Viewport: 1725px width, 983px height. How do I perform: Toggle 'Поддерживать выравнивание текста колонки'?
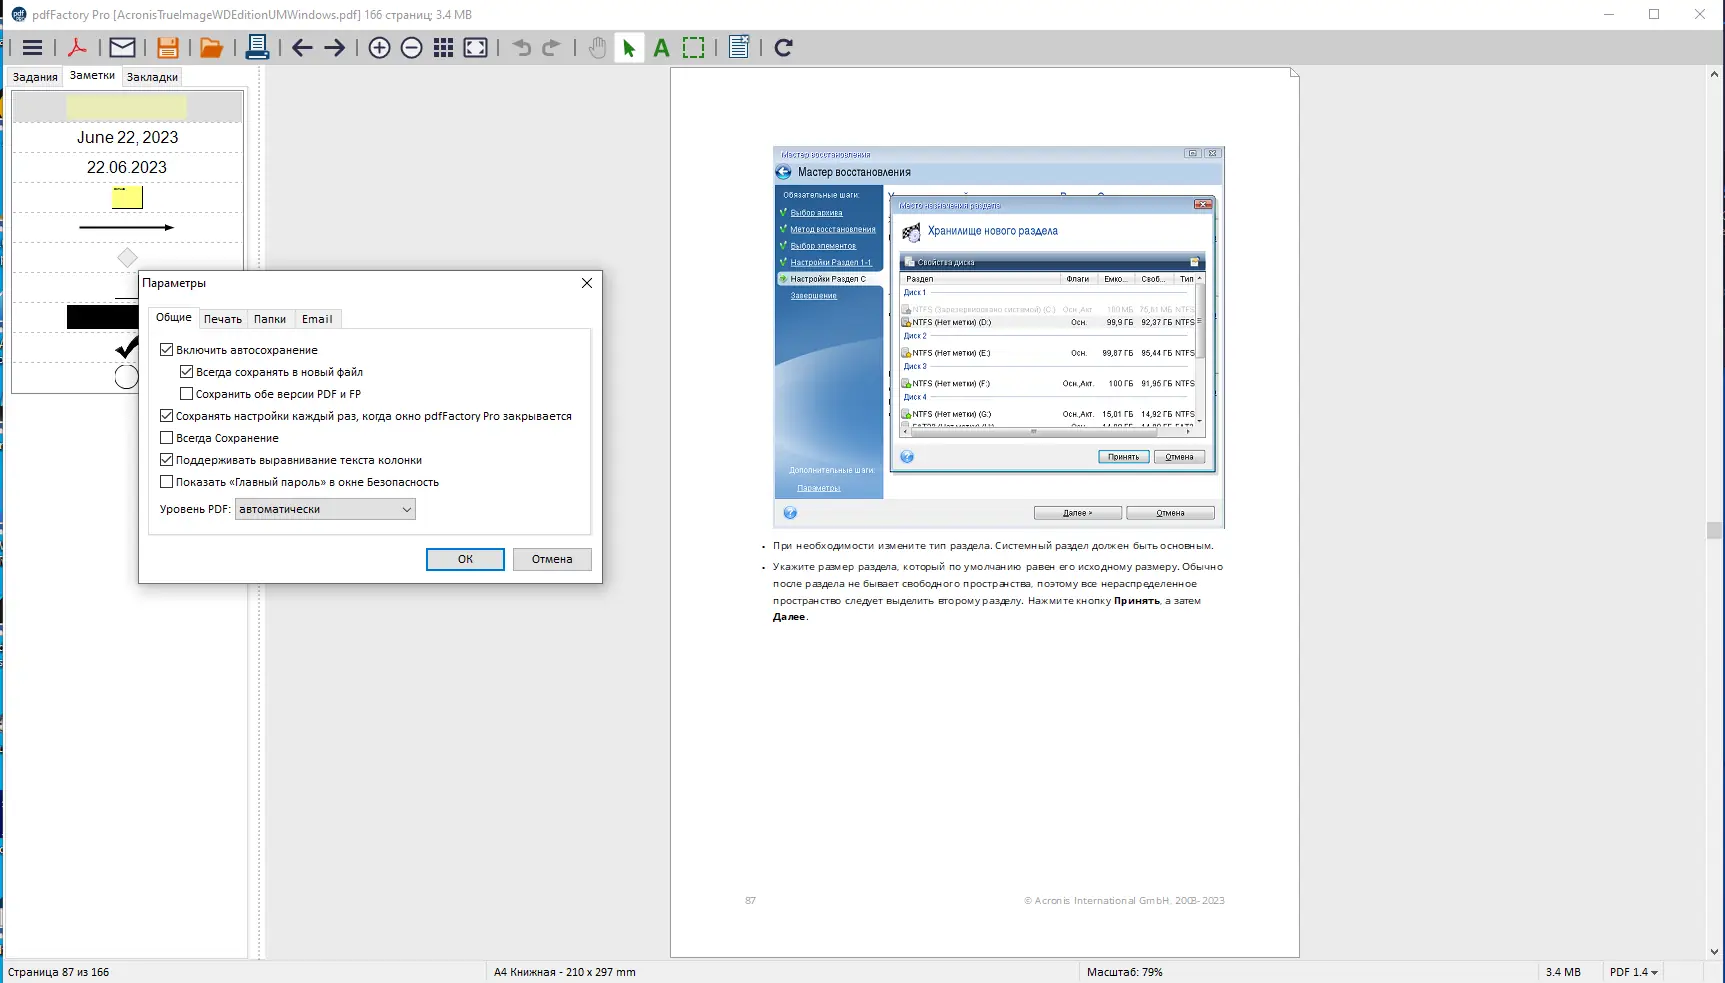coord(167,460)
